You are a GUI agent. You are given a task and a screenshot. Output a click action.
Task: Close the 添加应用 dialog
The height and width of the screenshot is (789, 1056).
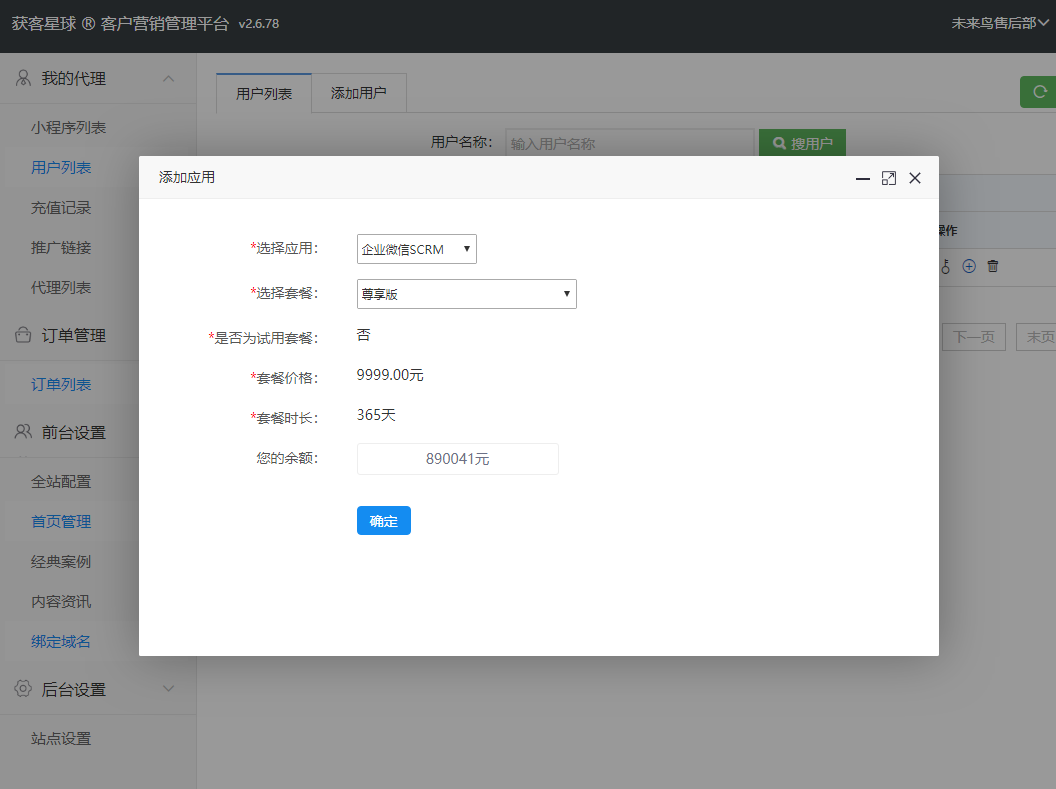tap(914, 178)
